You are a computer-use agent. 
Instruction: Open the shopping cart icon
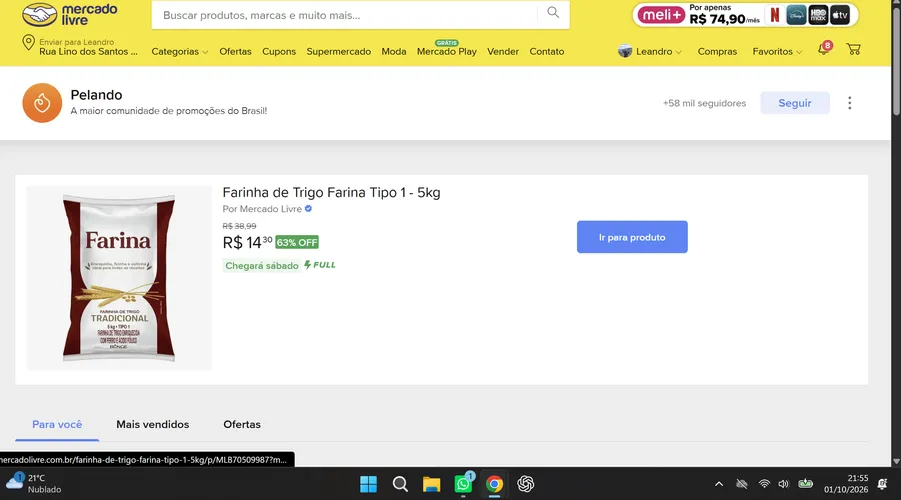point(853,49)
